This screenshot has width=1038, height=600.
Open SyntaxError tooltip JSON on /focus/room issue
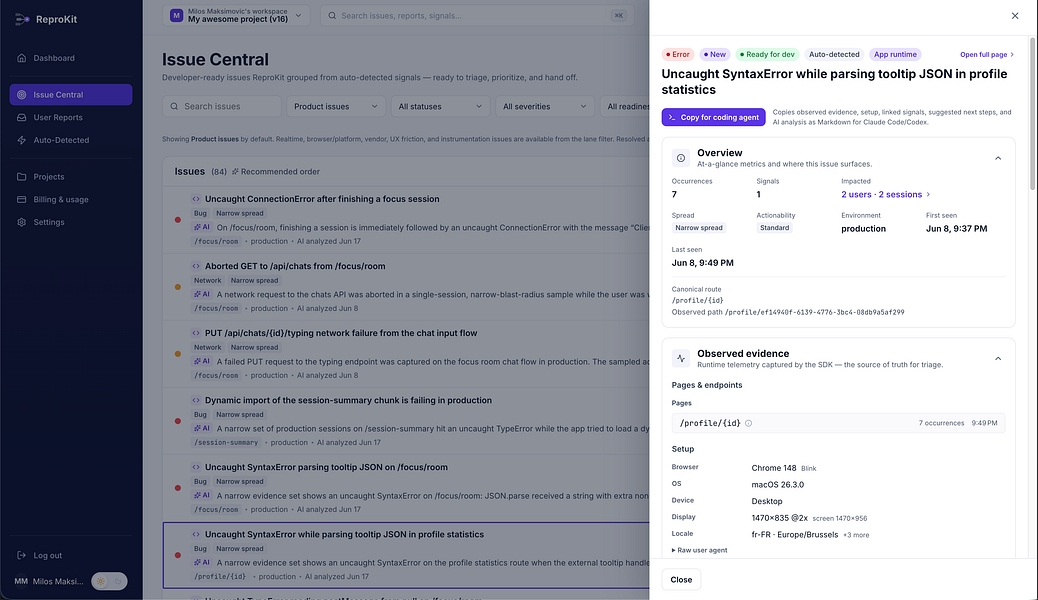point(326,468)
